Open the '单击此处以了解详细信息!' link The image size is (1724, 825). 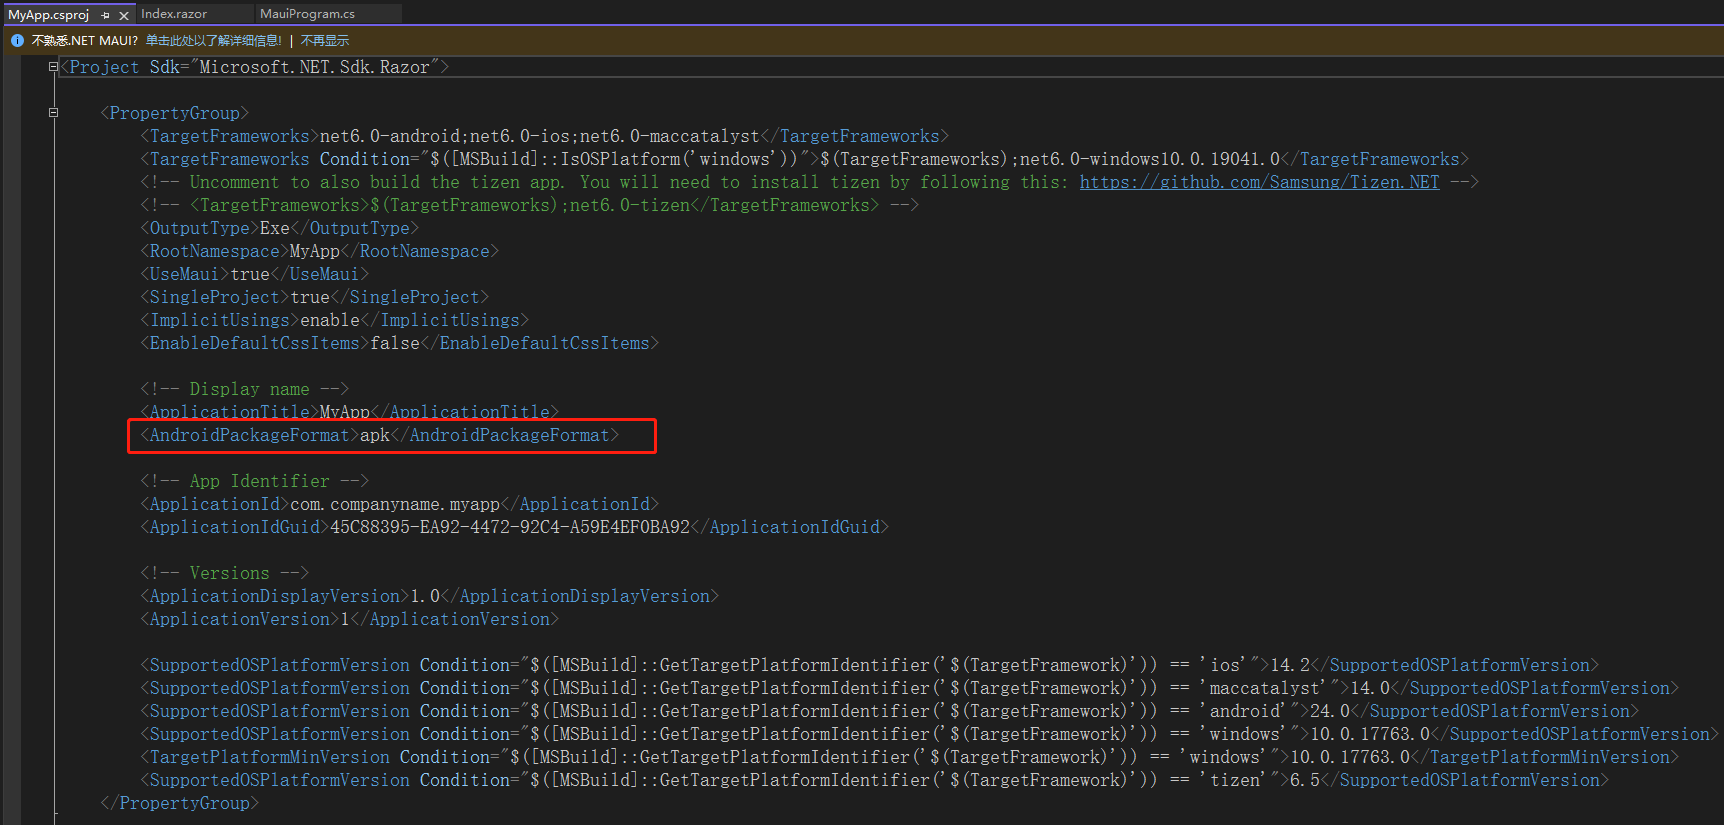pos(214,41)
